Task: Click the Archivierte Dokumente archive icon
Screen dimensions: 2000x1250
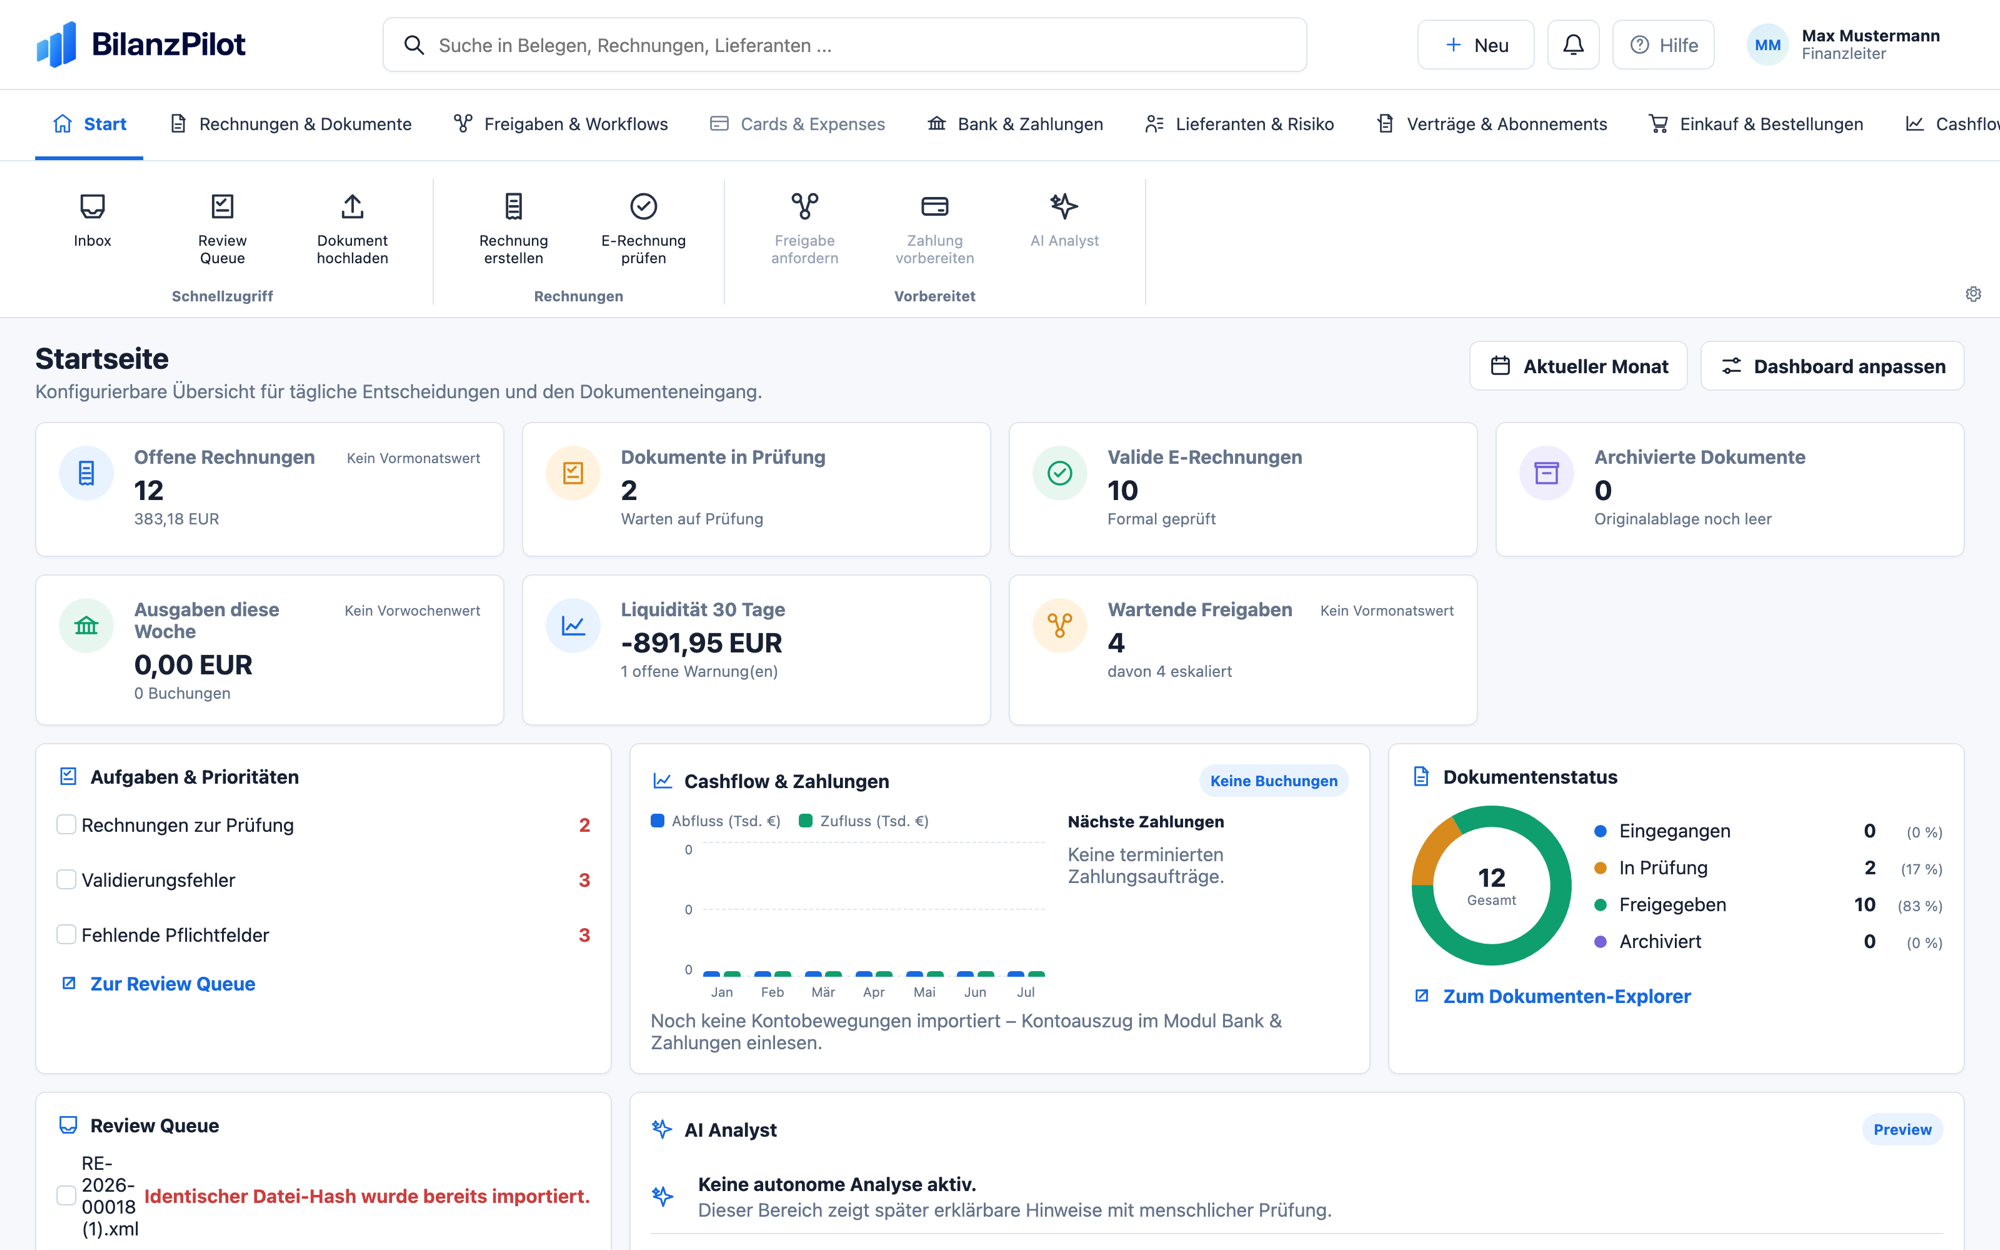Action: click(1547, 473)
